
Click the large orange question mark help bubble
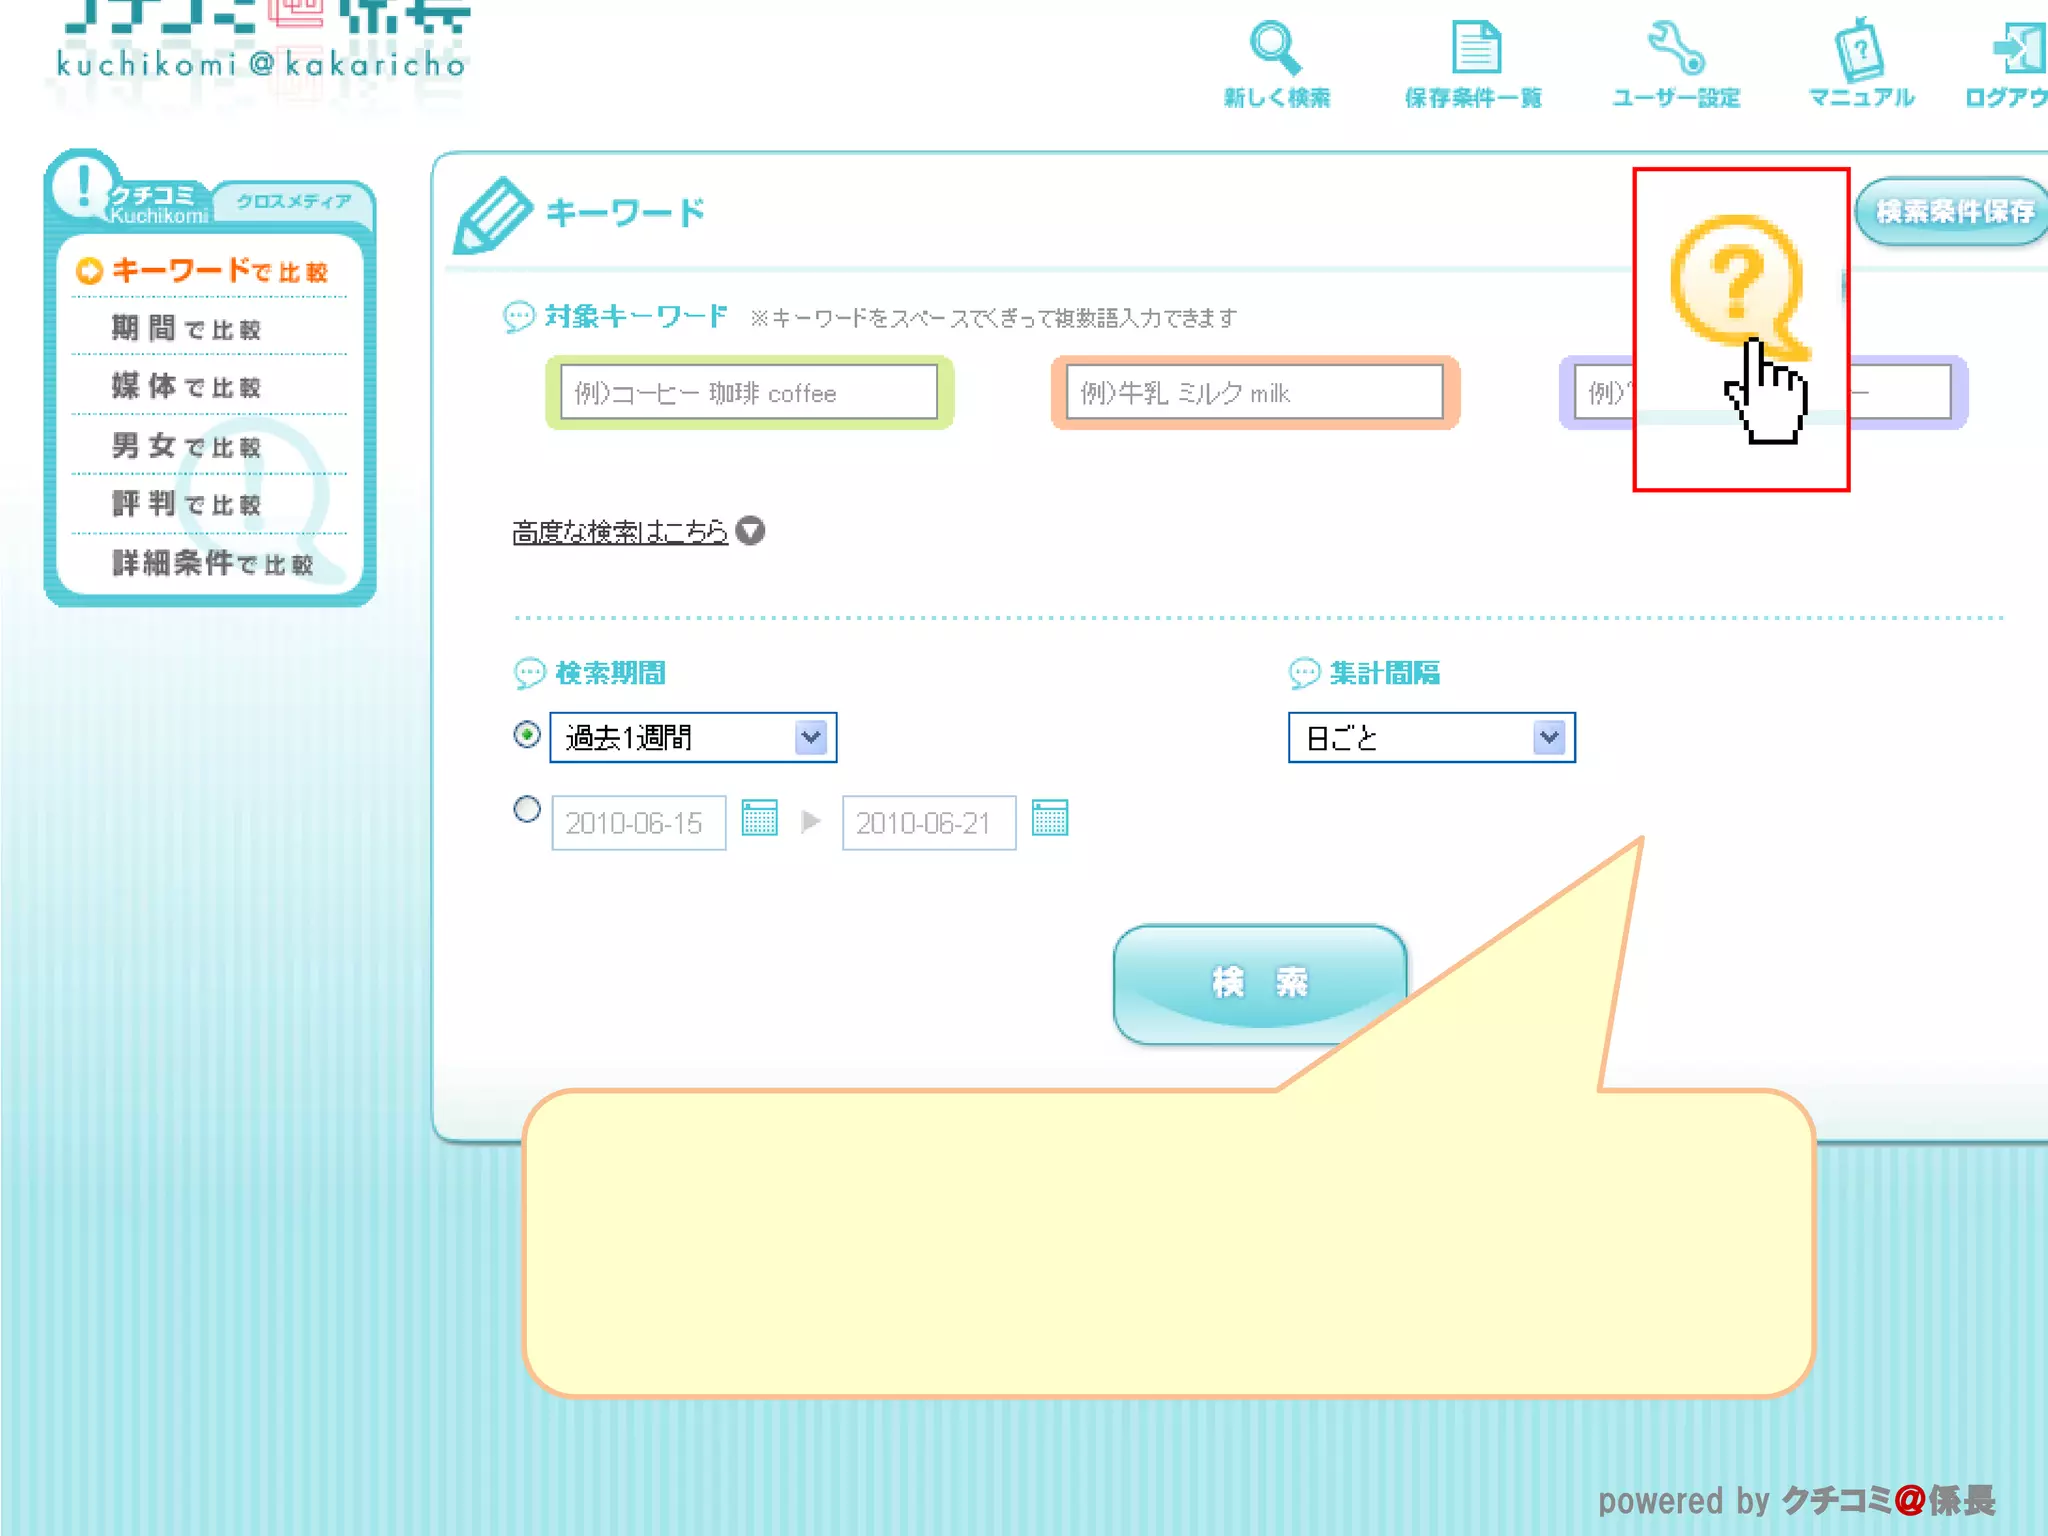(1738, 286)
